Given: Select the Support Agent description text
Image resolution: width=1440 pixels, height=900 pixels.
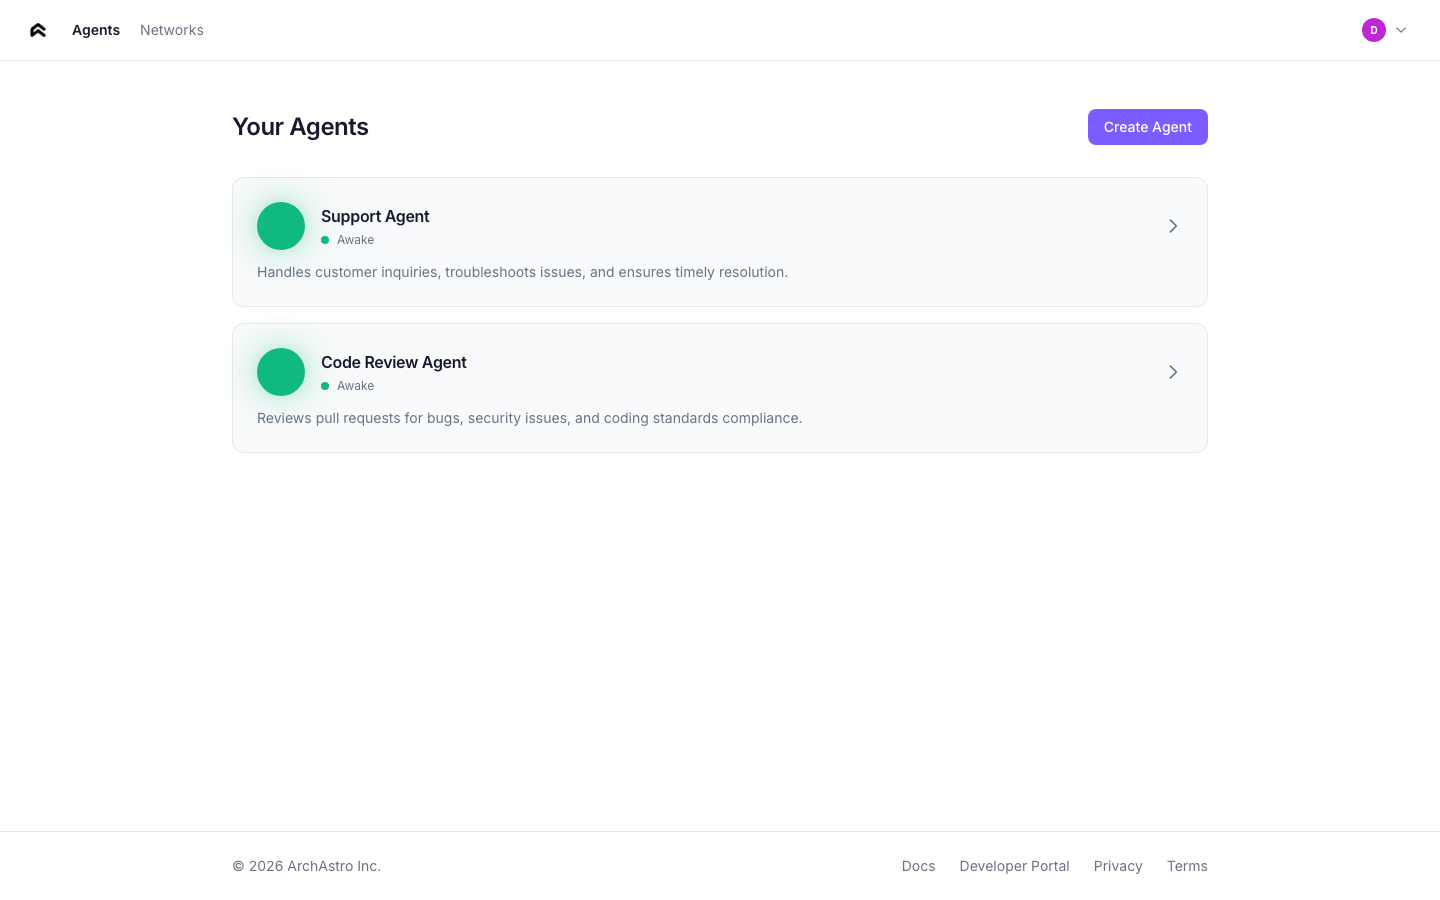Looking at the screenshot, I should pos(522,272).
